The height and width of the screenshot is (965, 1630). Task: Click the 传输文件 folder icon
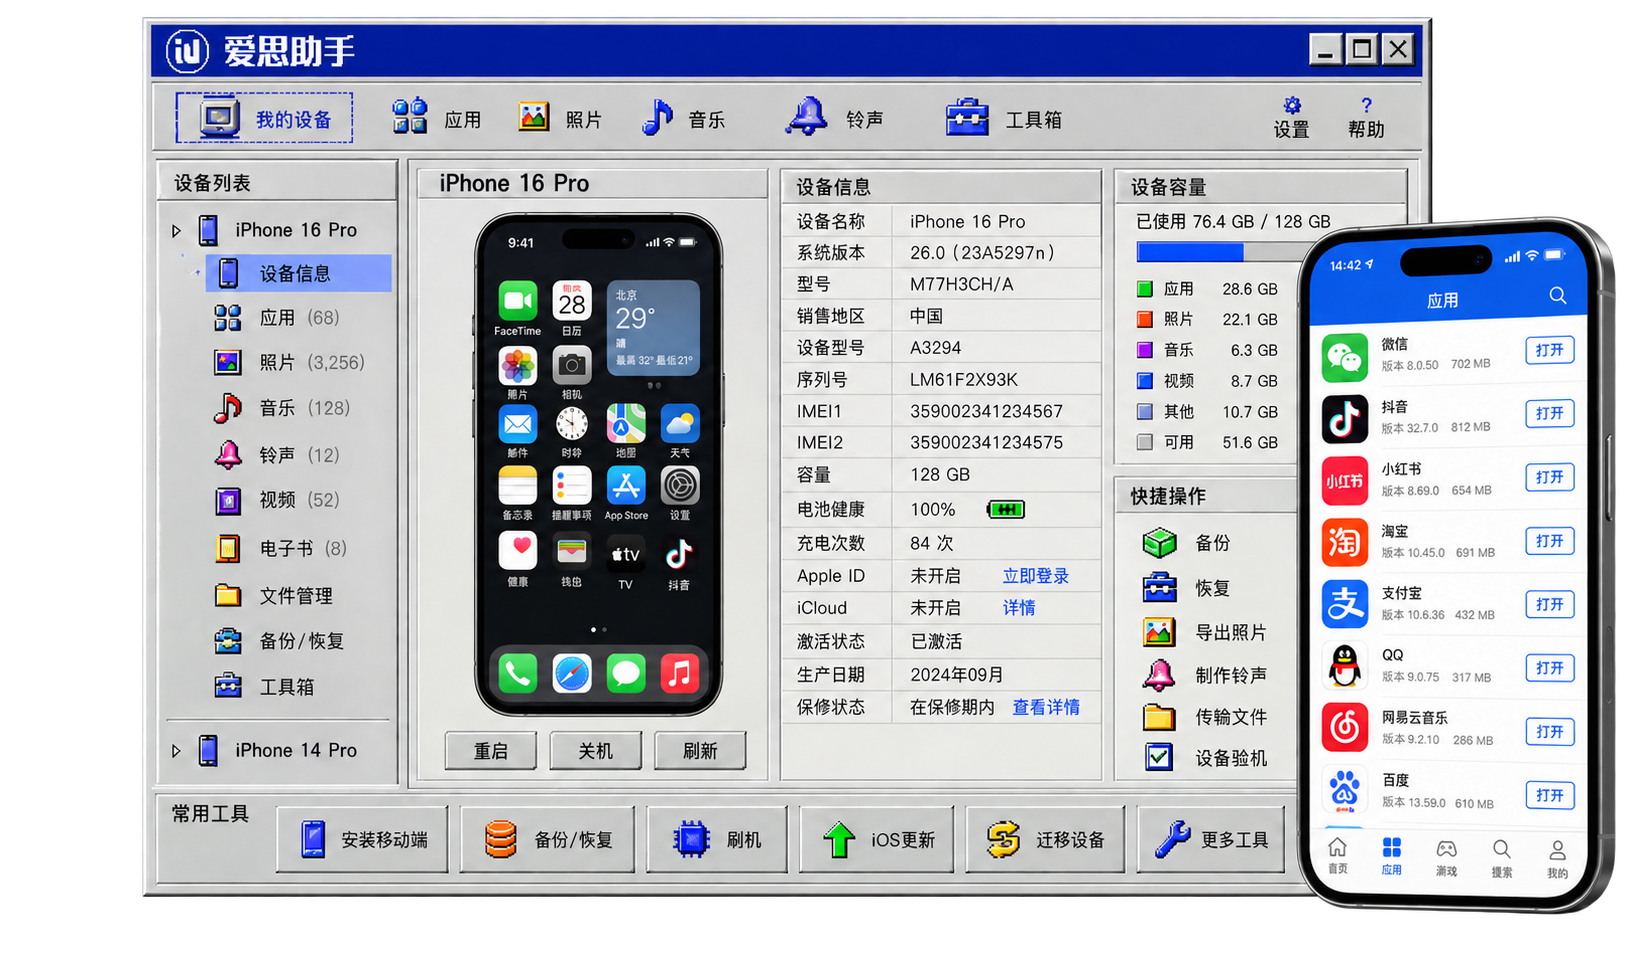[1159, 717]
